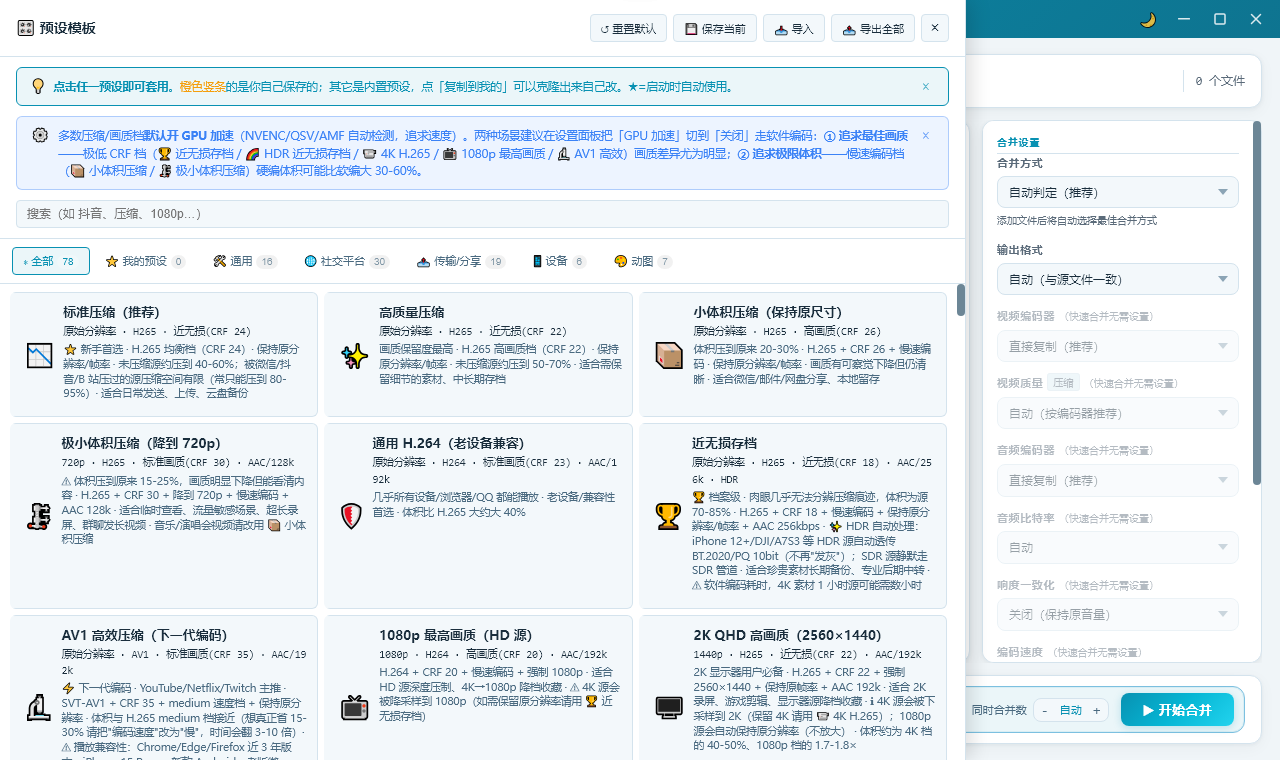The height and width of the screenshot is (760, 1280).
Task: Start merging with 开始合并 button
Action: point(1177,710)
